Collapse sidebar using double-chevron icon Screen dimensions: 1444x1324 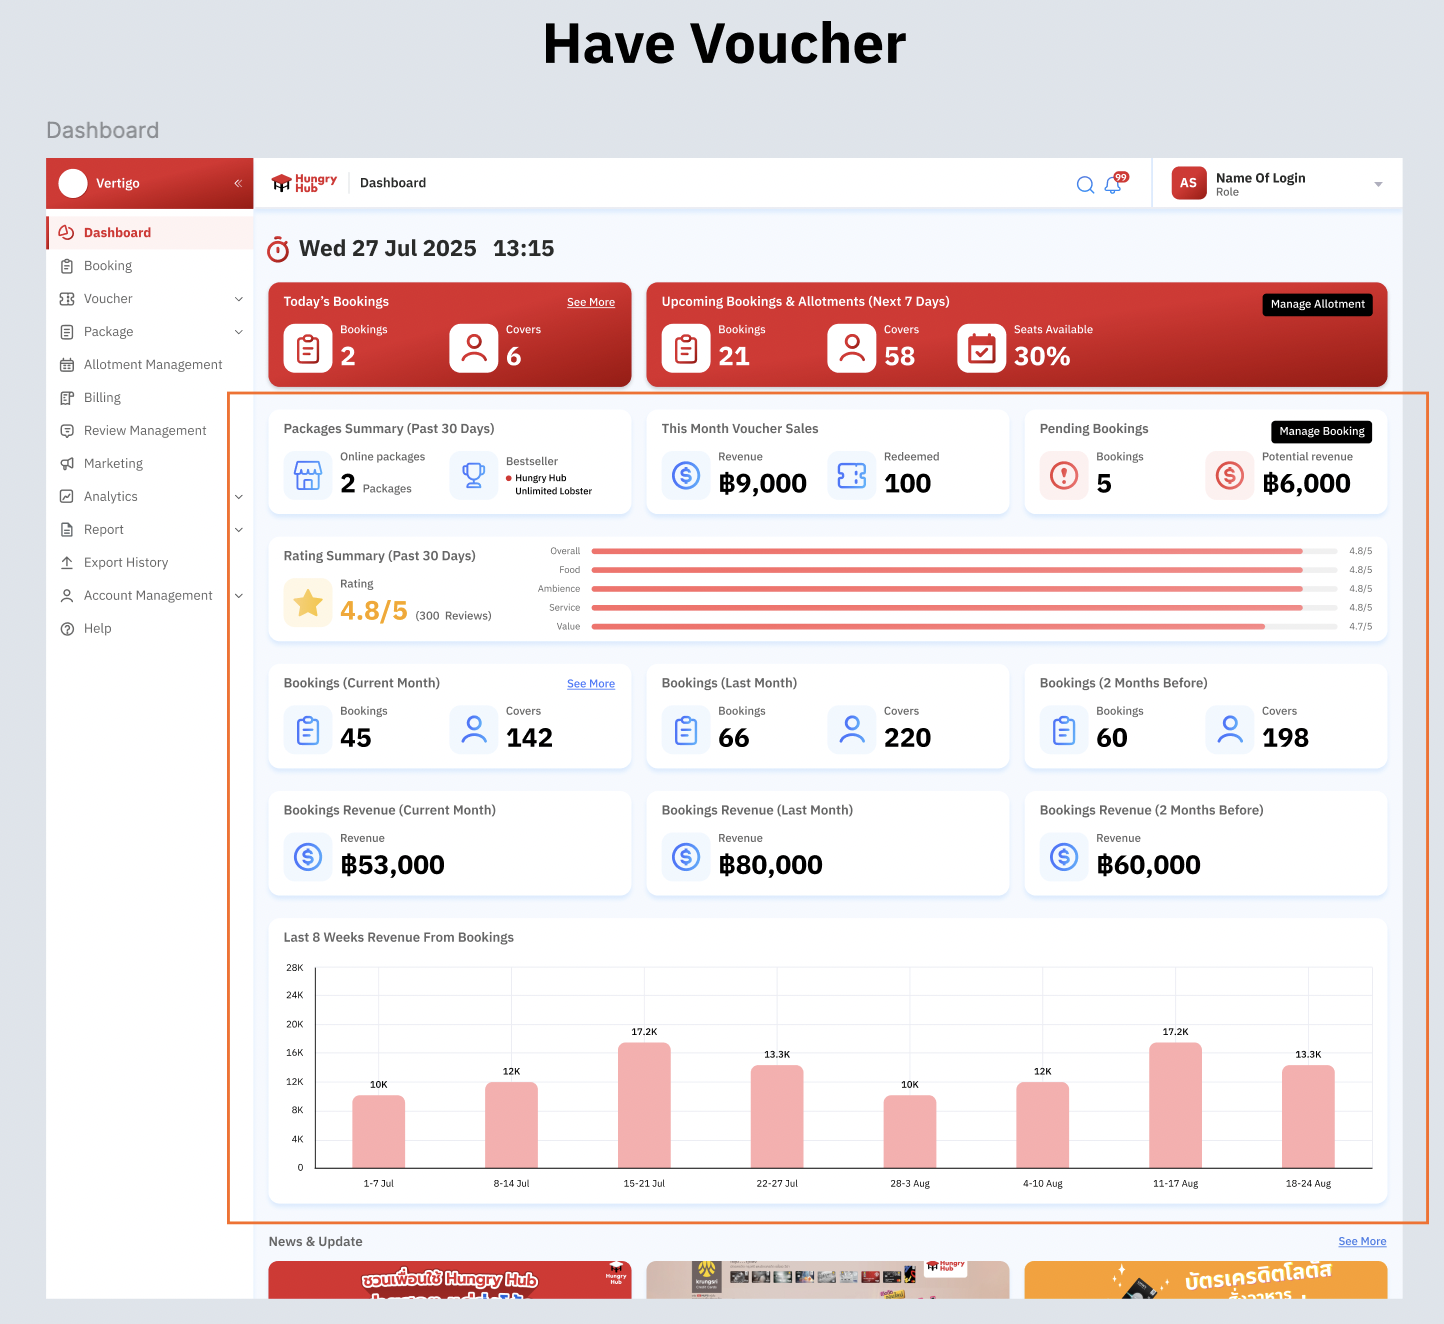(238, 183)
